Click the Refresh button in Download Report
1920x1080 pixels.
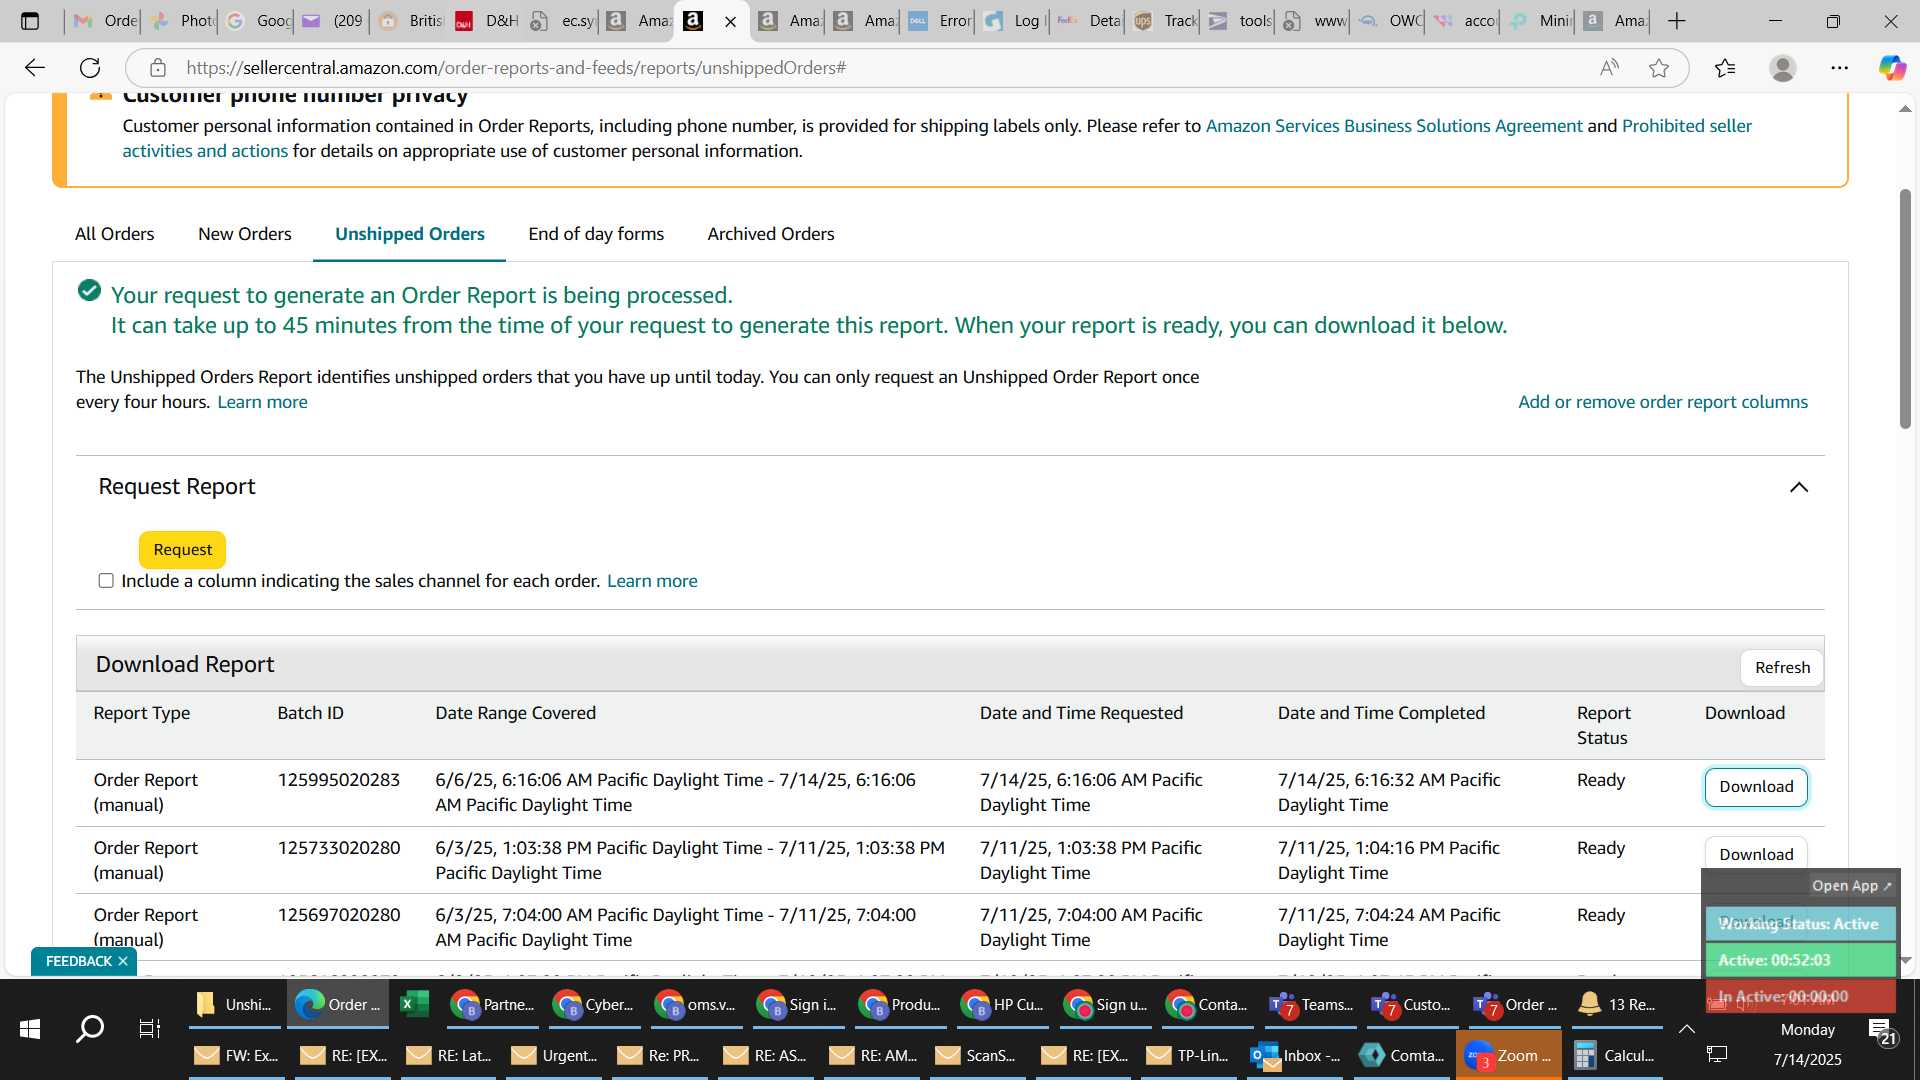coord(1782,668)
